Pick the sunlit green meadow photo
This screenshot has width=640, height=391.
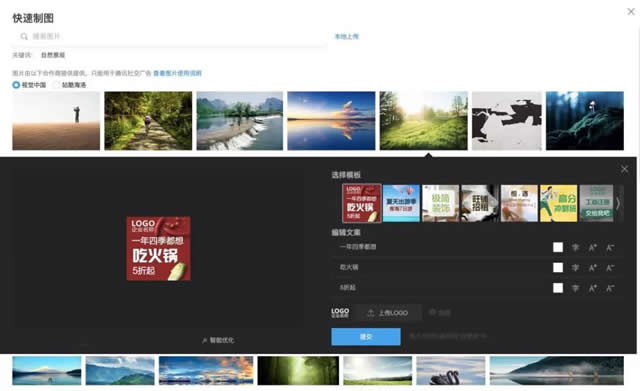point(424,121)
